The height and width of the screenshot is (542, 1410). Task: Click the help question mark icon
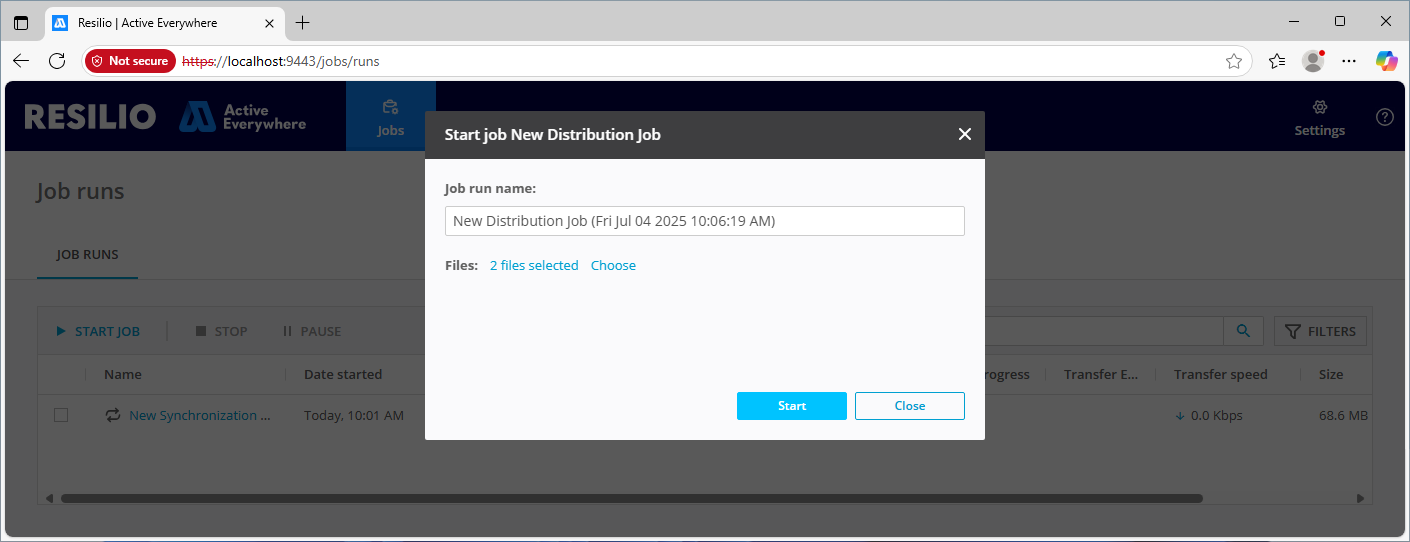1384,117
